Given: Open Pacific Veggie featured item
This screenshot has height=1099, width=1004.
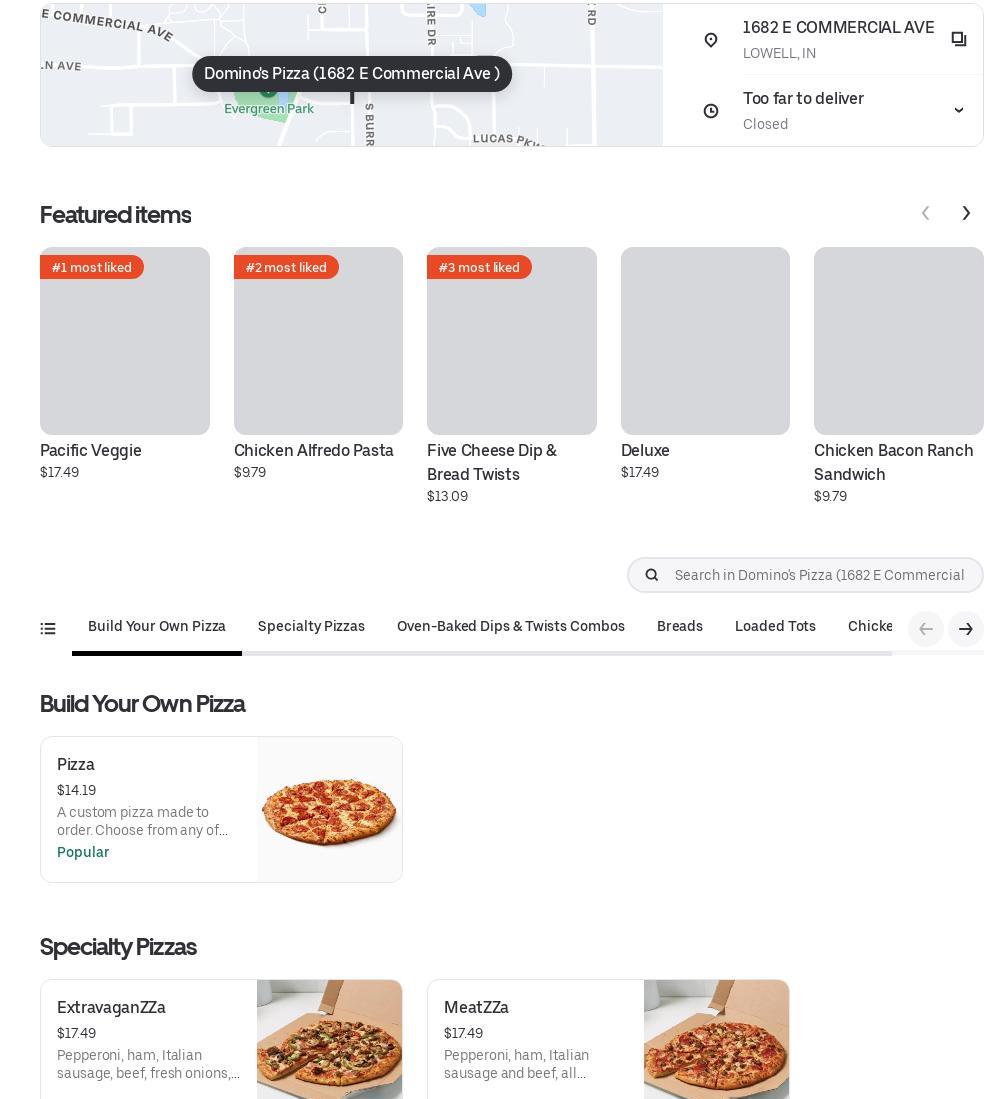Looking at the screenshot, I should [x=125, y=342].
